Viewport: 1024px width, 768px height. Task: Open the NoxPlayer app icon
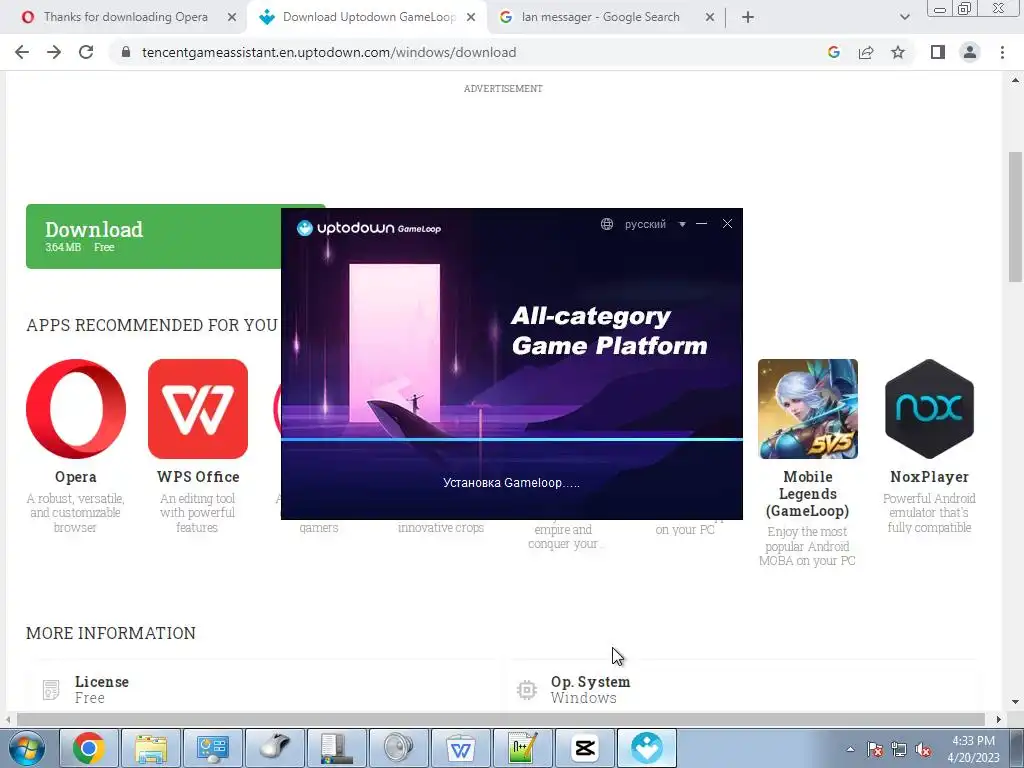(x=929, y=409)
